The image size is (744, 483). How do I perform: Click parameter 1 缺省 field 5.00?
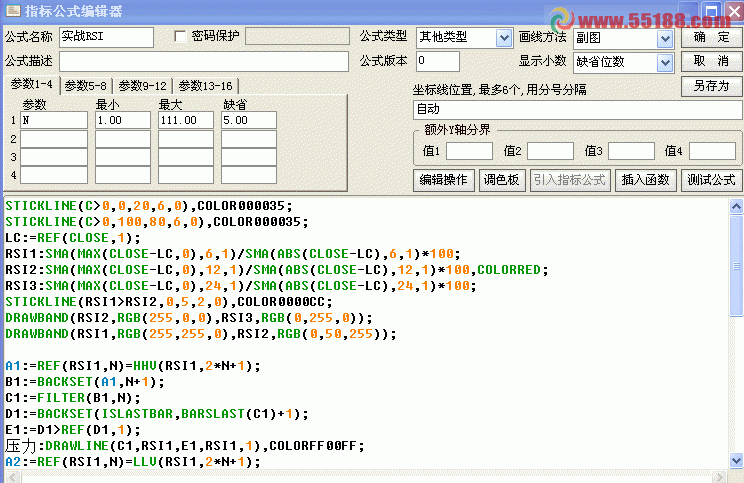(249, 120)
